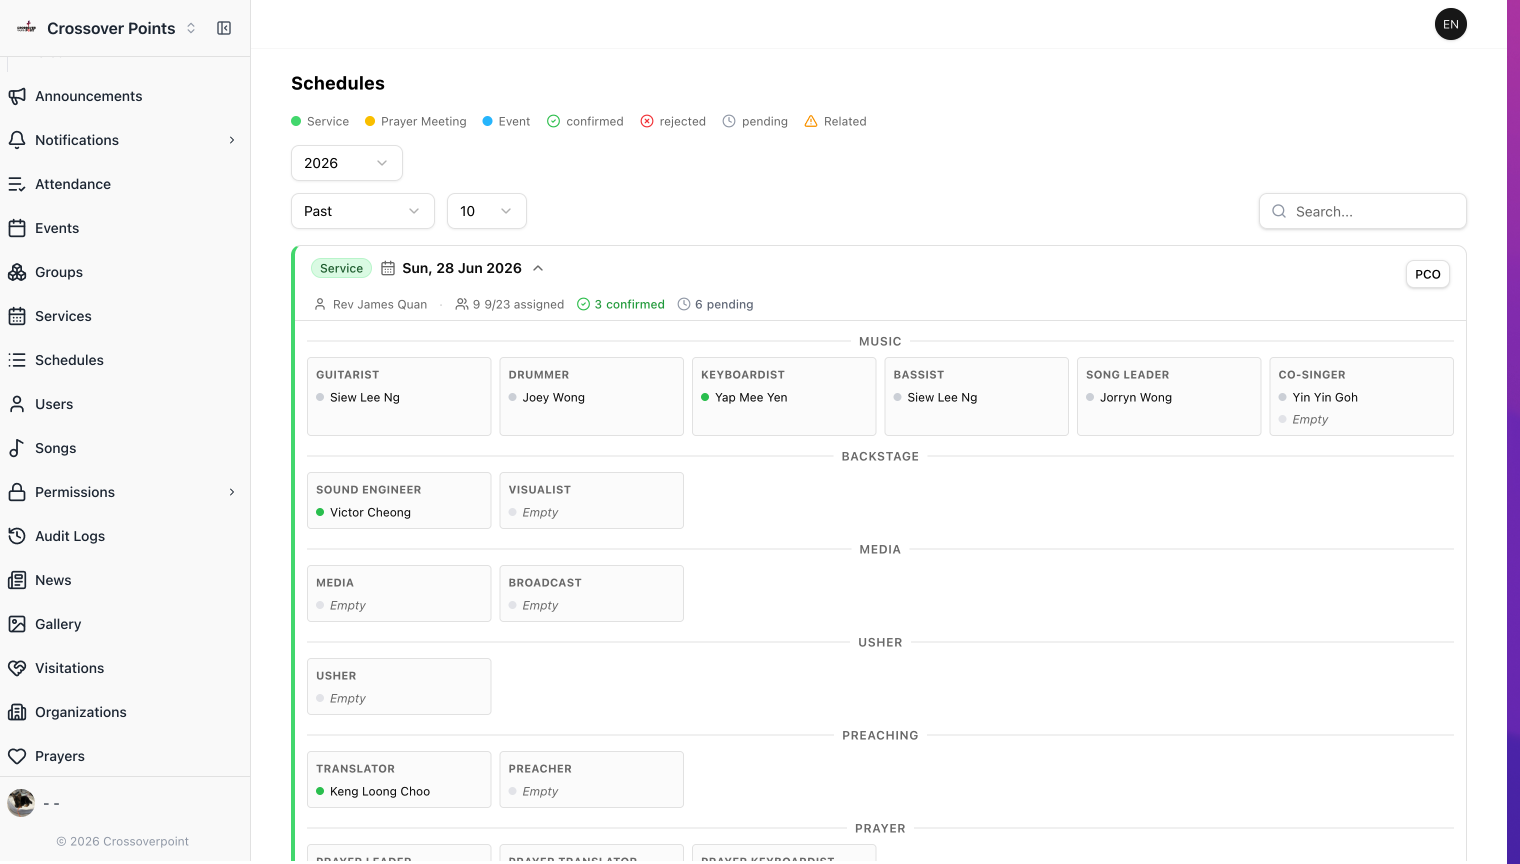Click the search magnifier icon
Image resolution: width=1520 pixels, height=864 pixels.
1279,211
